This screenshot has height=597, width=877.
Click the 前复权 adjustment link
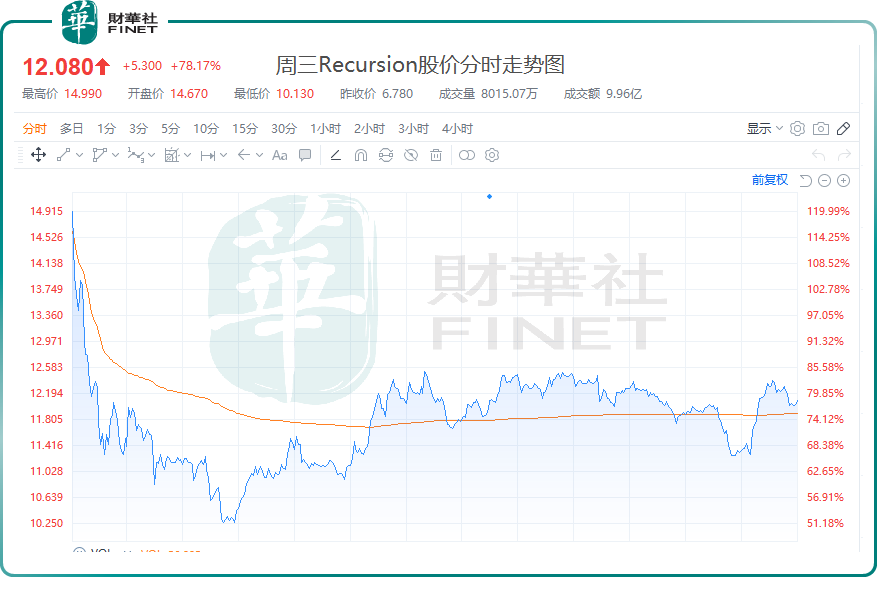click(x=770, y=180)
